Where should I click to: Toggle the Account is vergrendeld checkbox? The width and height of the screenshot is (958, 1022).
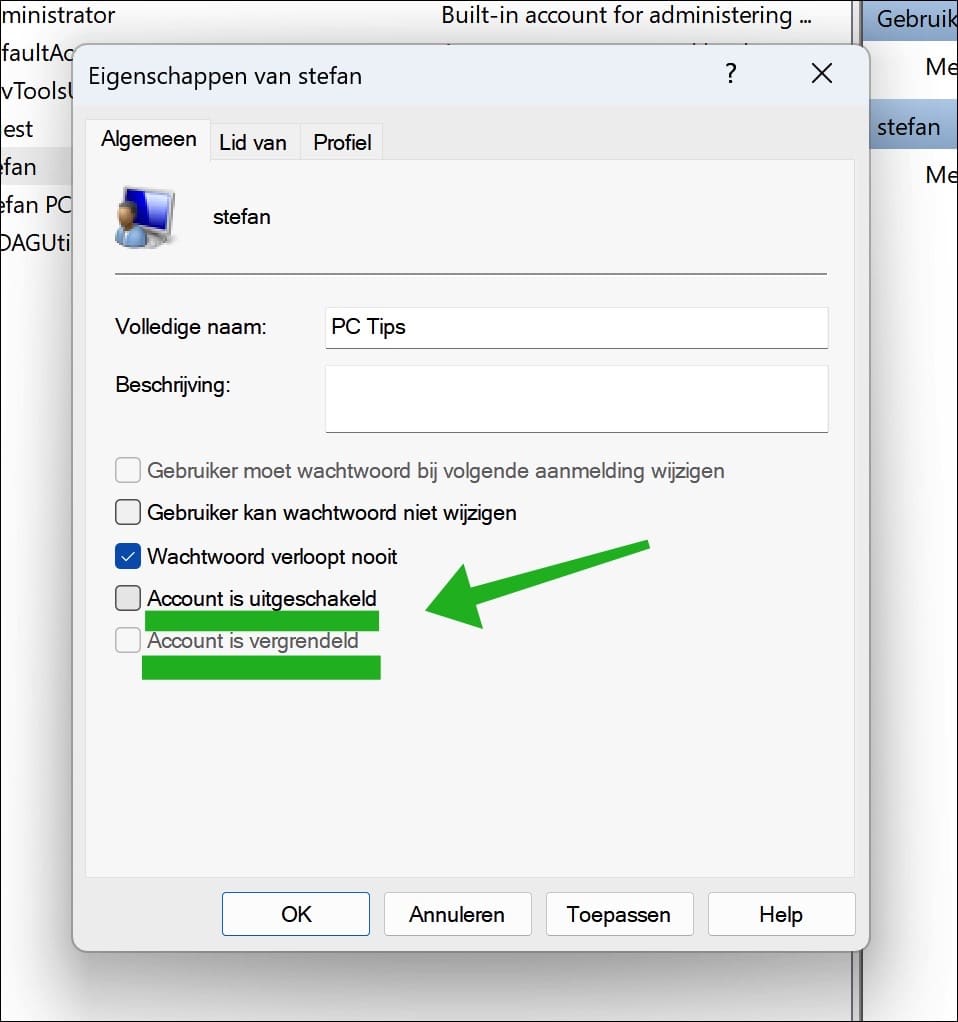128,640
